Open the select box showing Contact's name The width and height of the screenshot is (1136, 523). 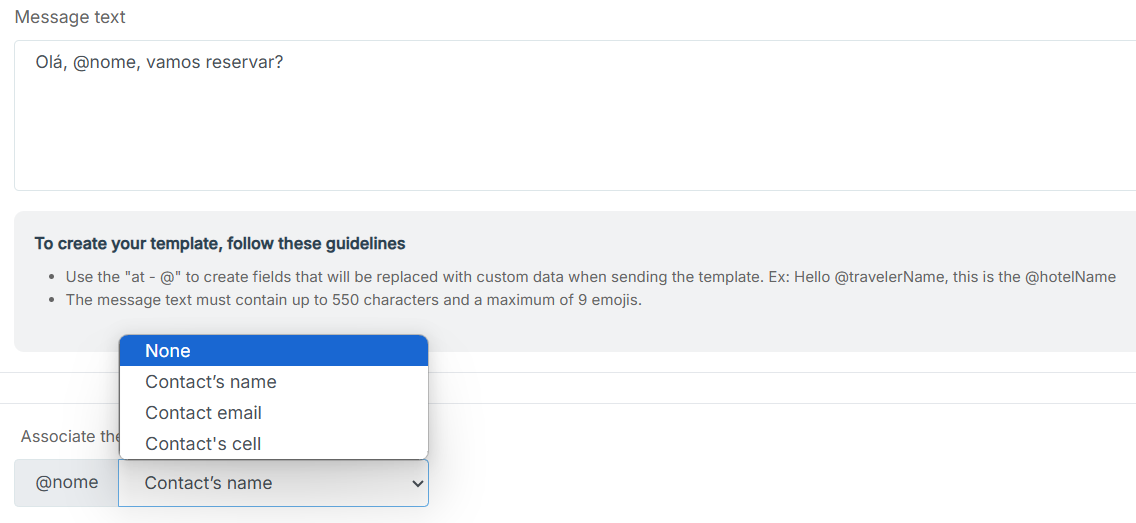tap(273, 483)
